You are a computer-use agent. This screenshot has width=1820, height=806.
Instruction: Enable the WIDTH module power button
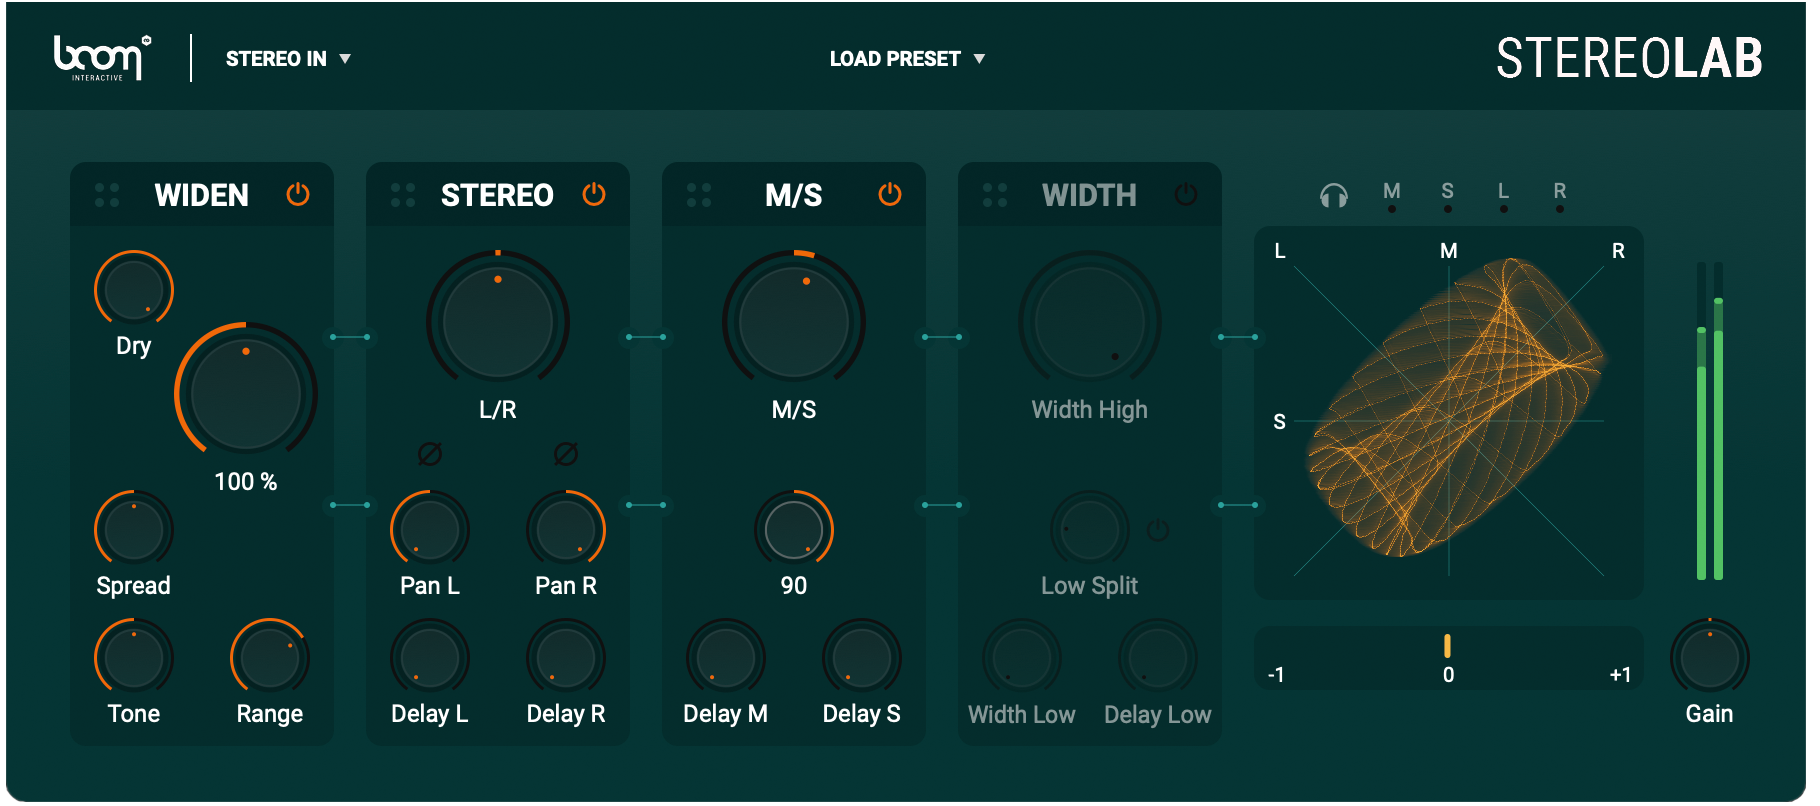(1186, 194)
